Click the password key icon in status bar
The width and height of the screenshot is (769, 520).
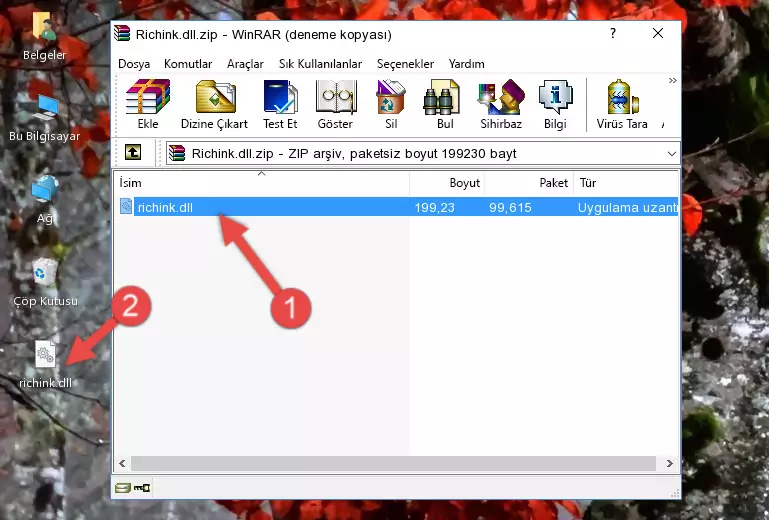coord(142,488)
